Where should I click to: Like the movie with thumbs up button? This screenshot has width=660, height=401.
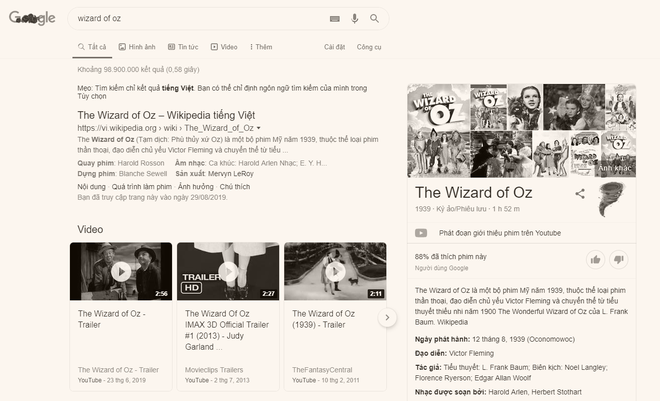(595, 260)
